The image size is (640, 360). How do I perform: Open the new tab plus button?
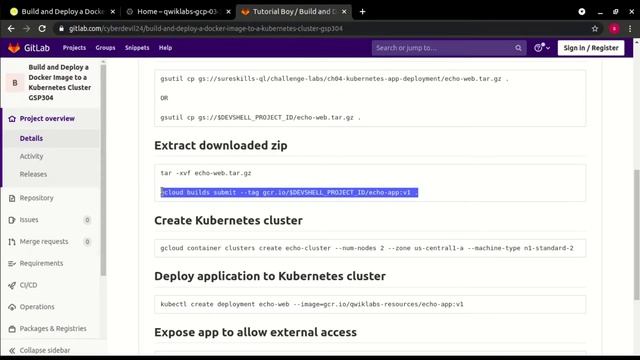pos(362,11)
